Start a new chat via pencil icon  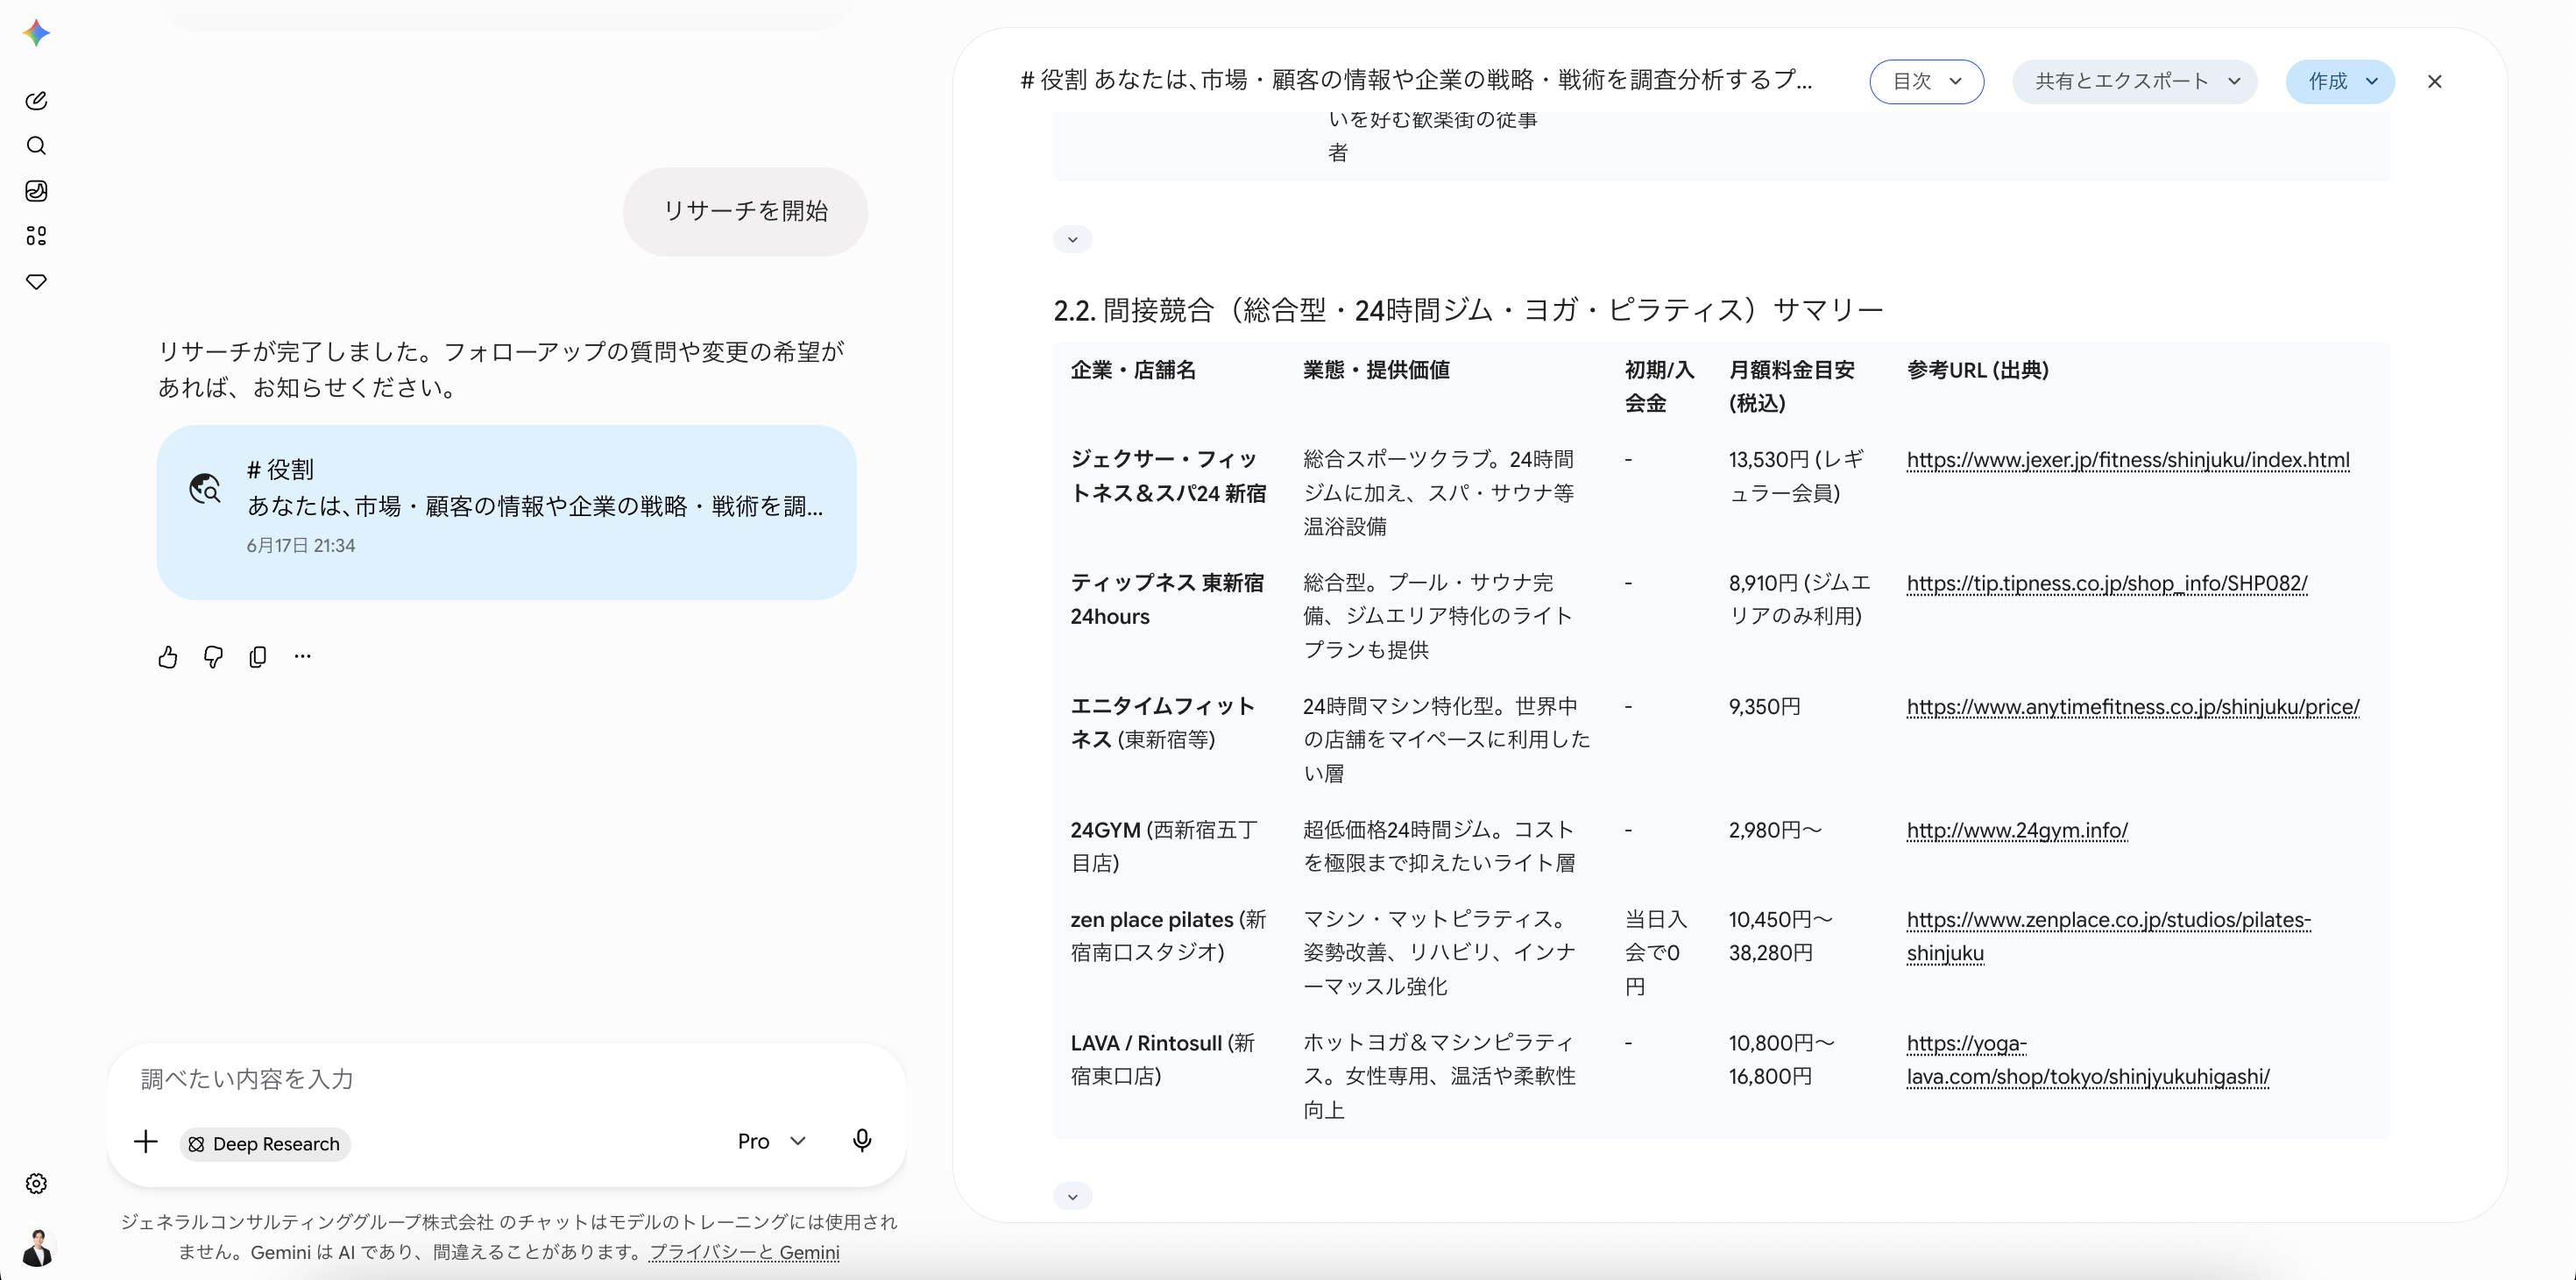click(x=36, y=100)
